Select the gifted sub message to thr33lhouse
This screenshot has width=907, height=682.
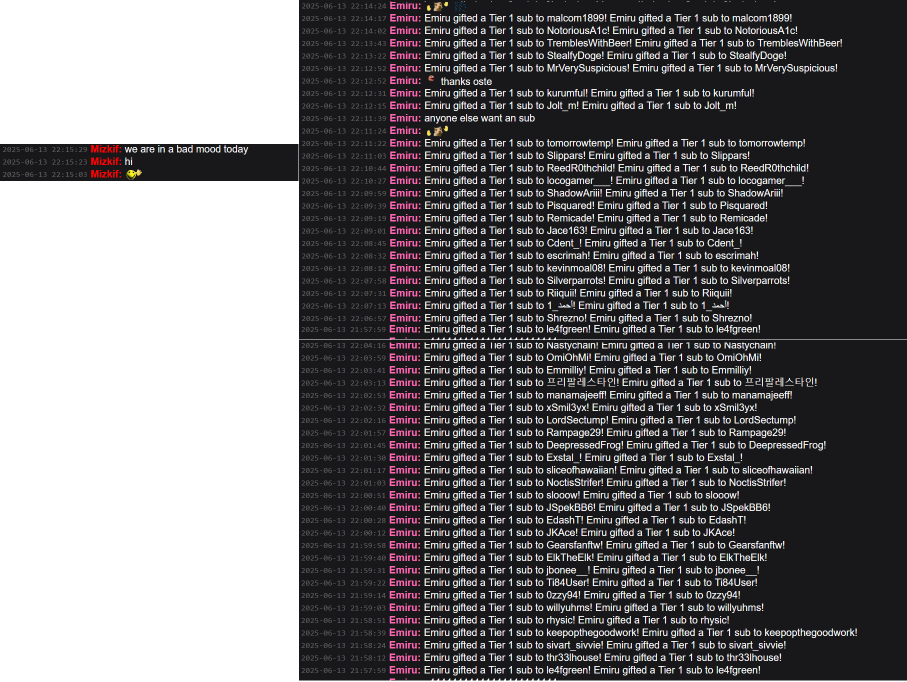603,658
